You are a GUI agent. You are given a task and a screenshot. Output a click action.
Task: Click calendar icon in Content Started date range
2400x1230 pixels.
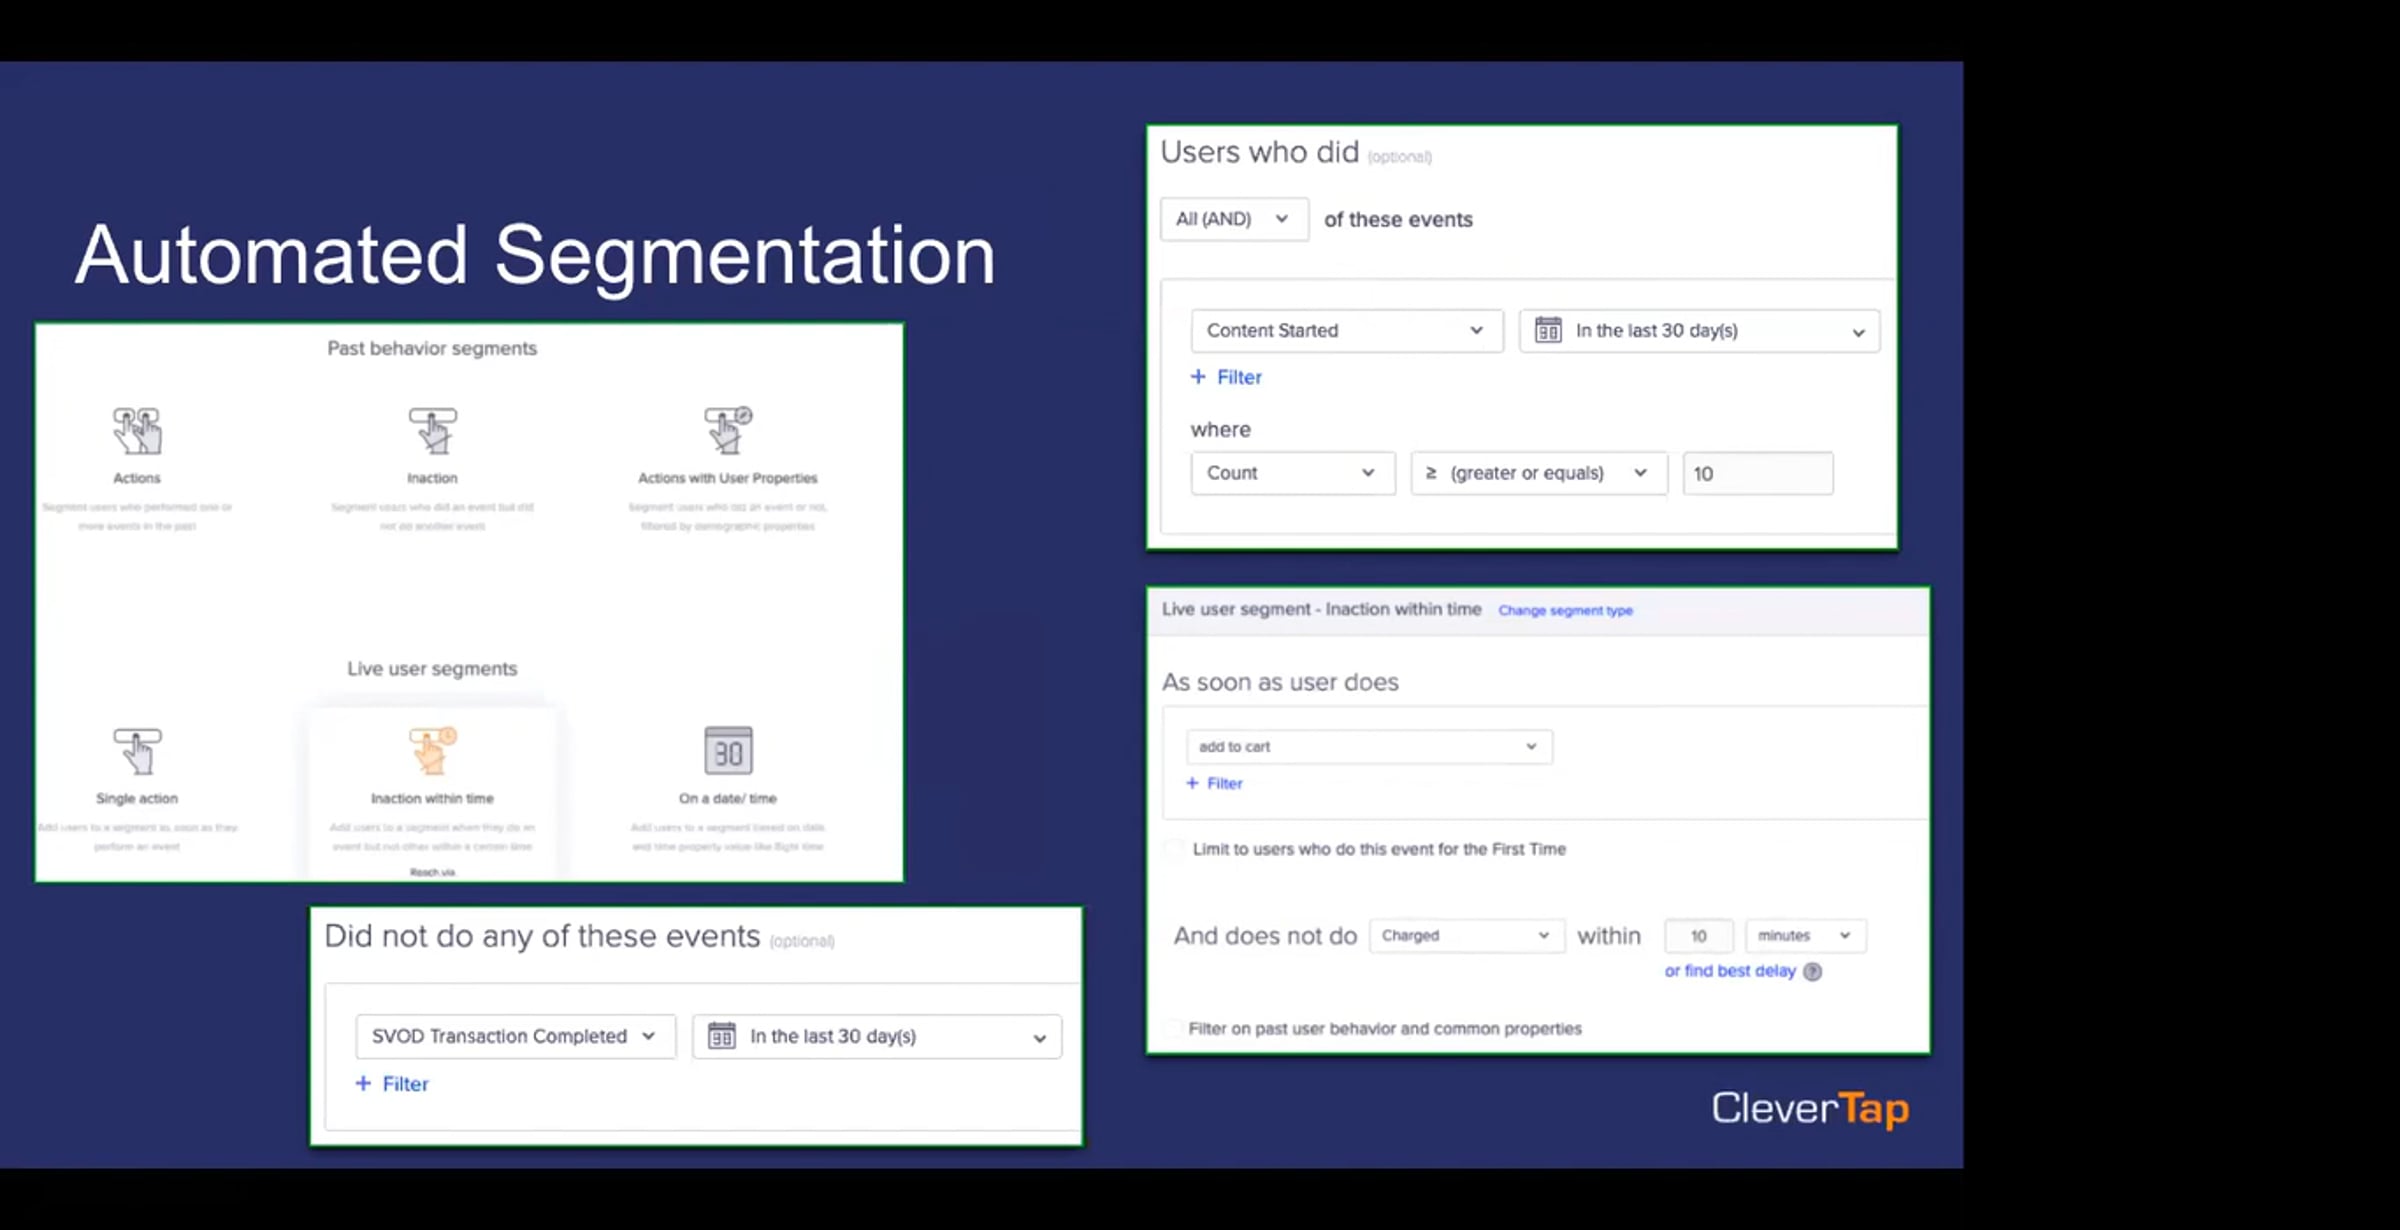coord(1548,331)
